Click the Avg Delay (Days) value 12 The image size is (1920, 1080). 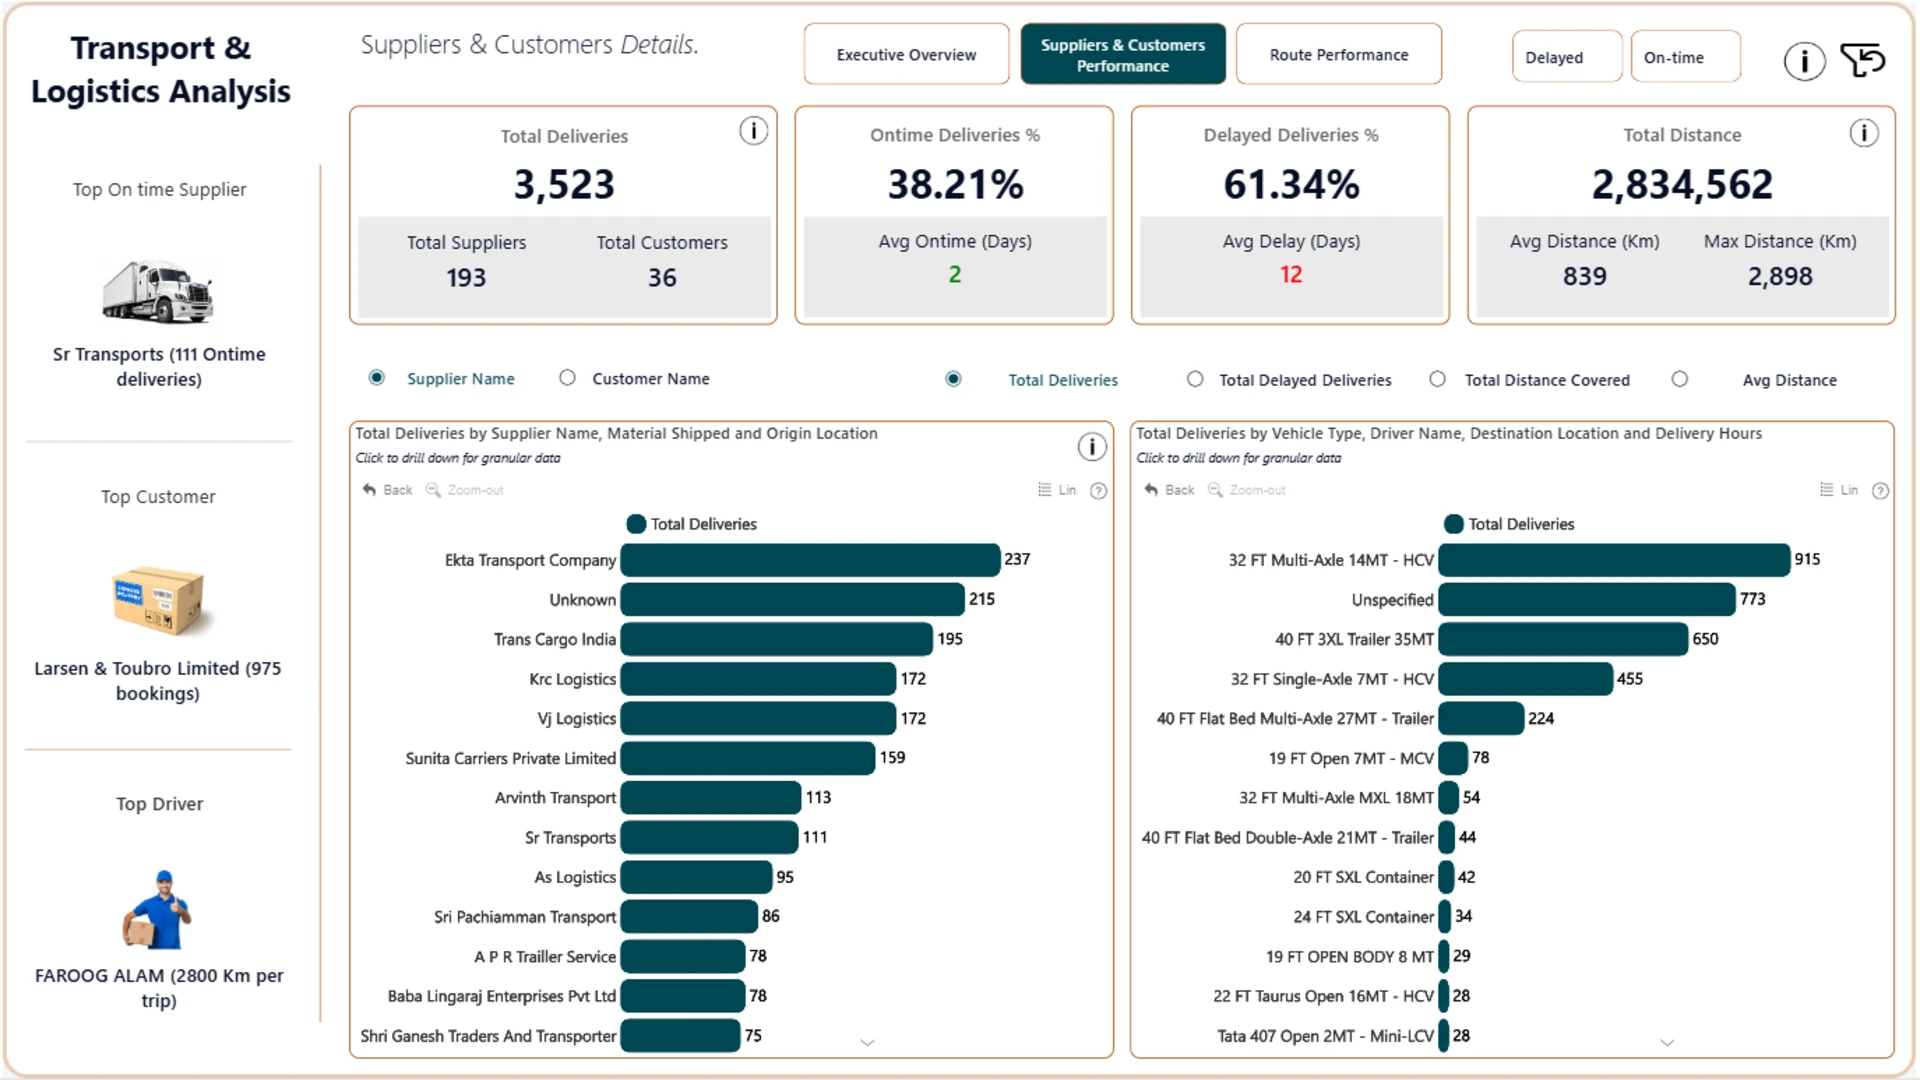click(x=1291, y=274)
